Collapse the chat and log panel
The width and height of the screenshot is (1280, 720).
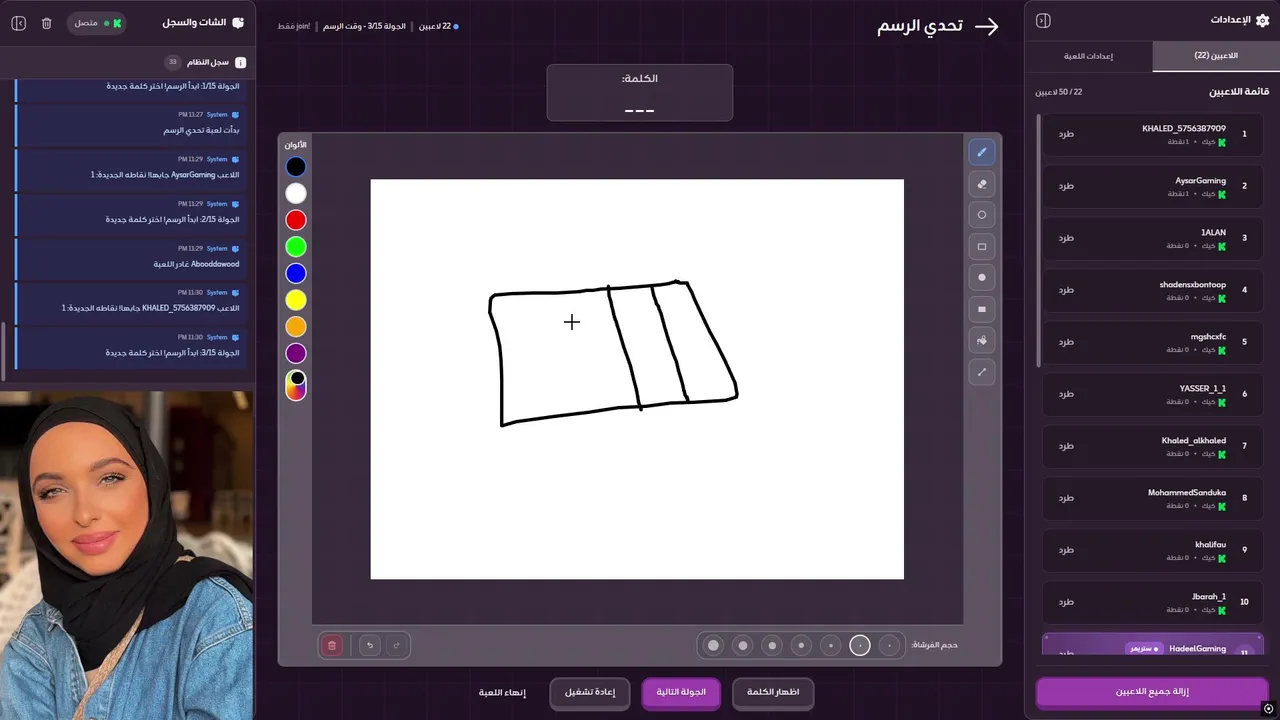tap(18, 22)
